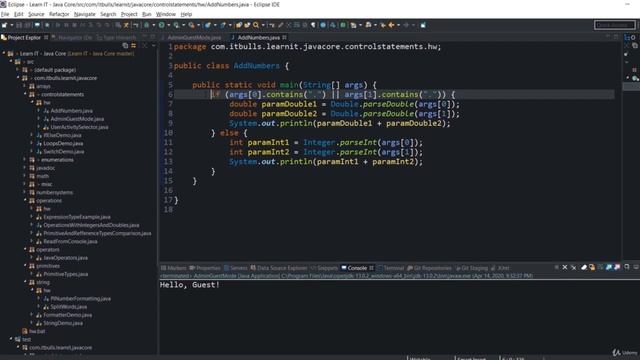This screenshot has width=640, height=360.
Task: Open the File menu
Action: (x=5, y=14)
